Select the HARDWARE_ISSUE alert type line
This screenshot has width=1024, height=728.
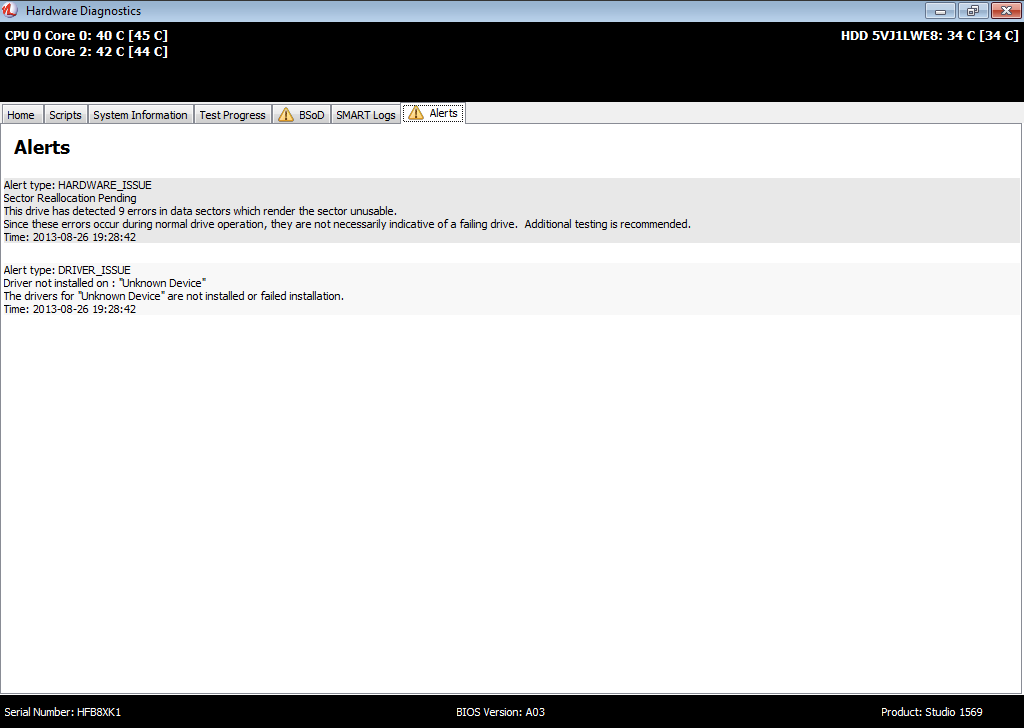[x=78, y=185]
